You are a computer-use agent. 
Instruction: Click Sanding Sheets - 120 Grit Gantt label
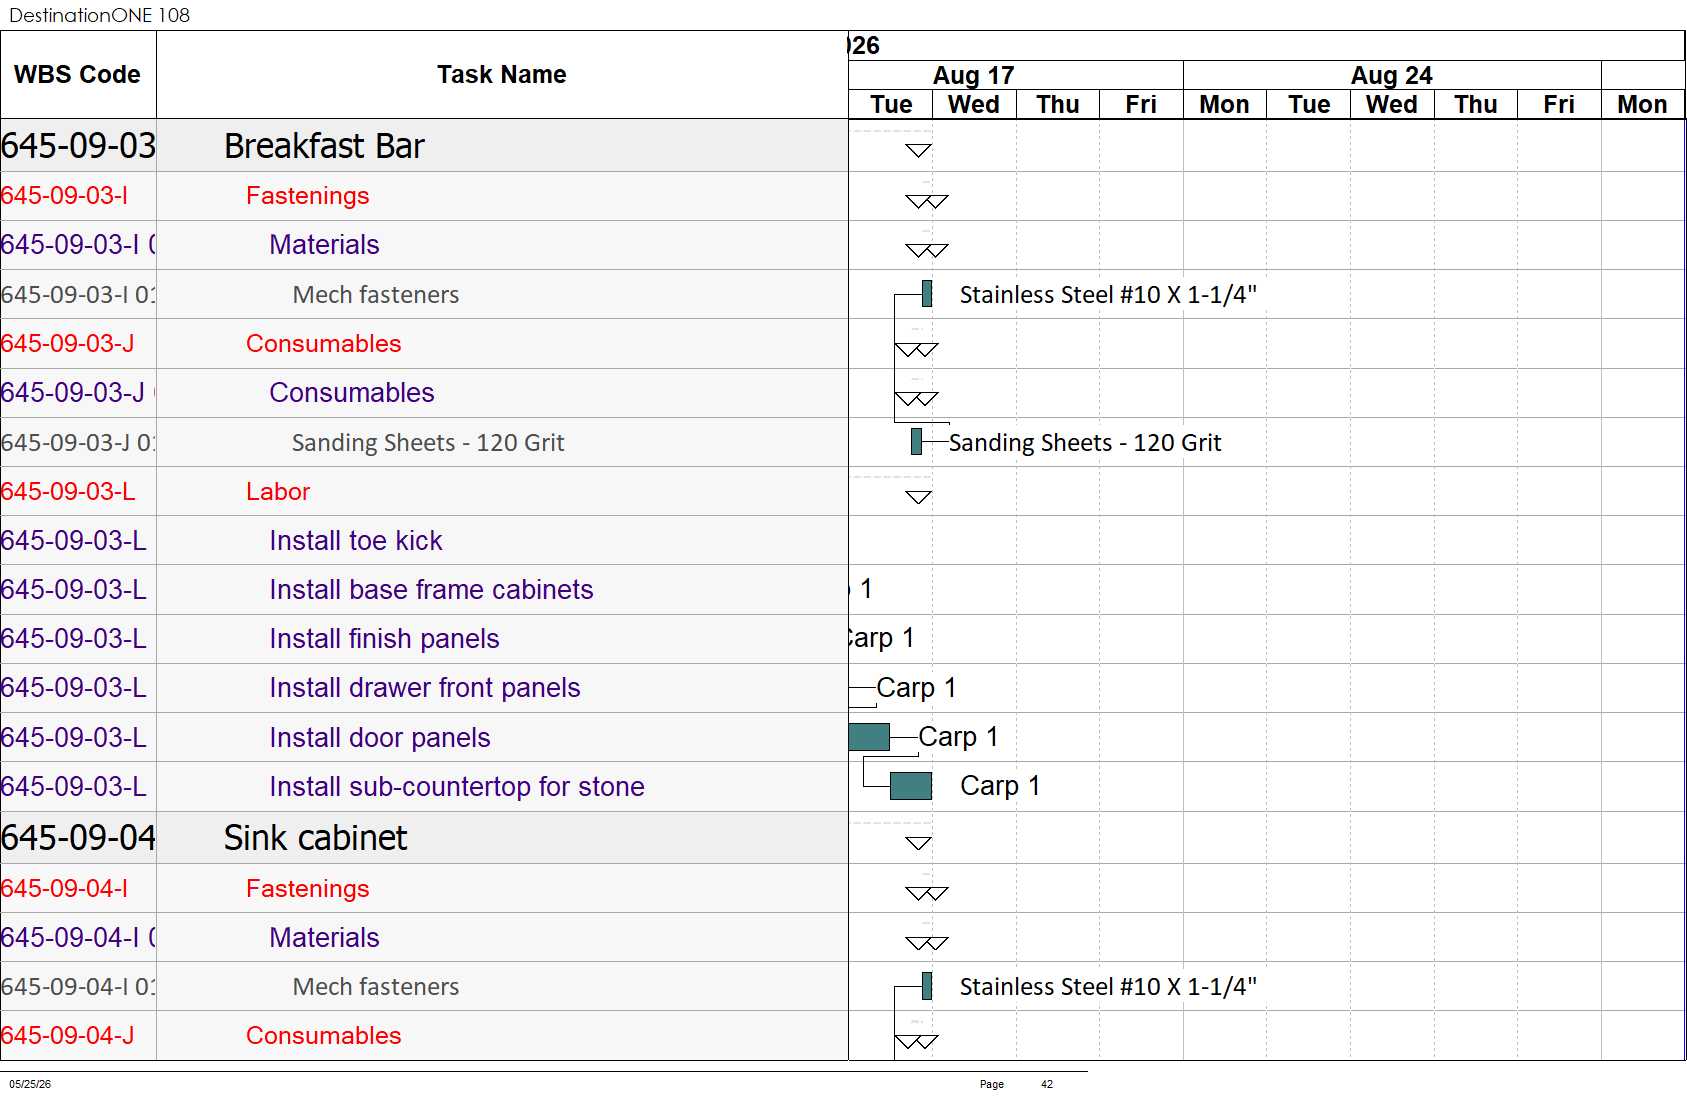point(1085,443)
